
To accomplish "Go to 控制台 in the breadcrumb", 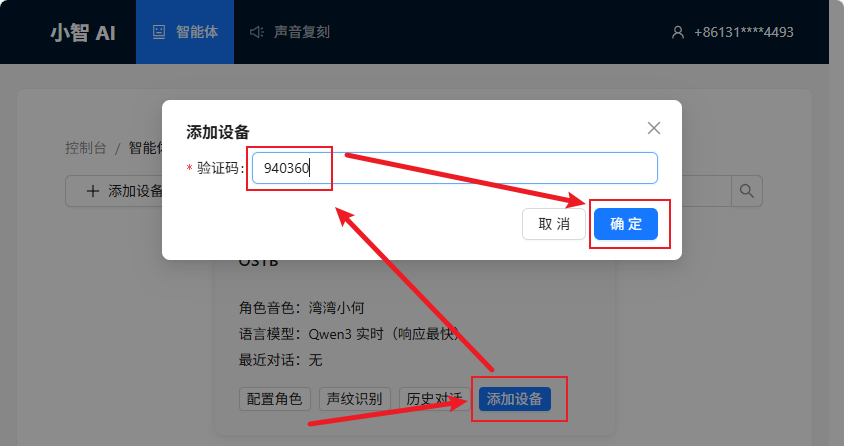I will [85, 148].
